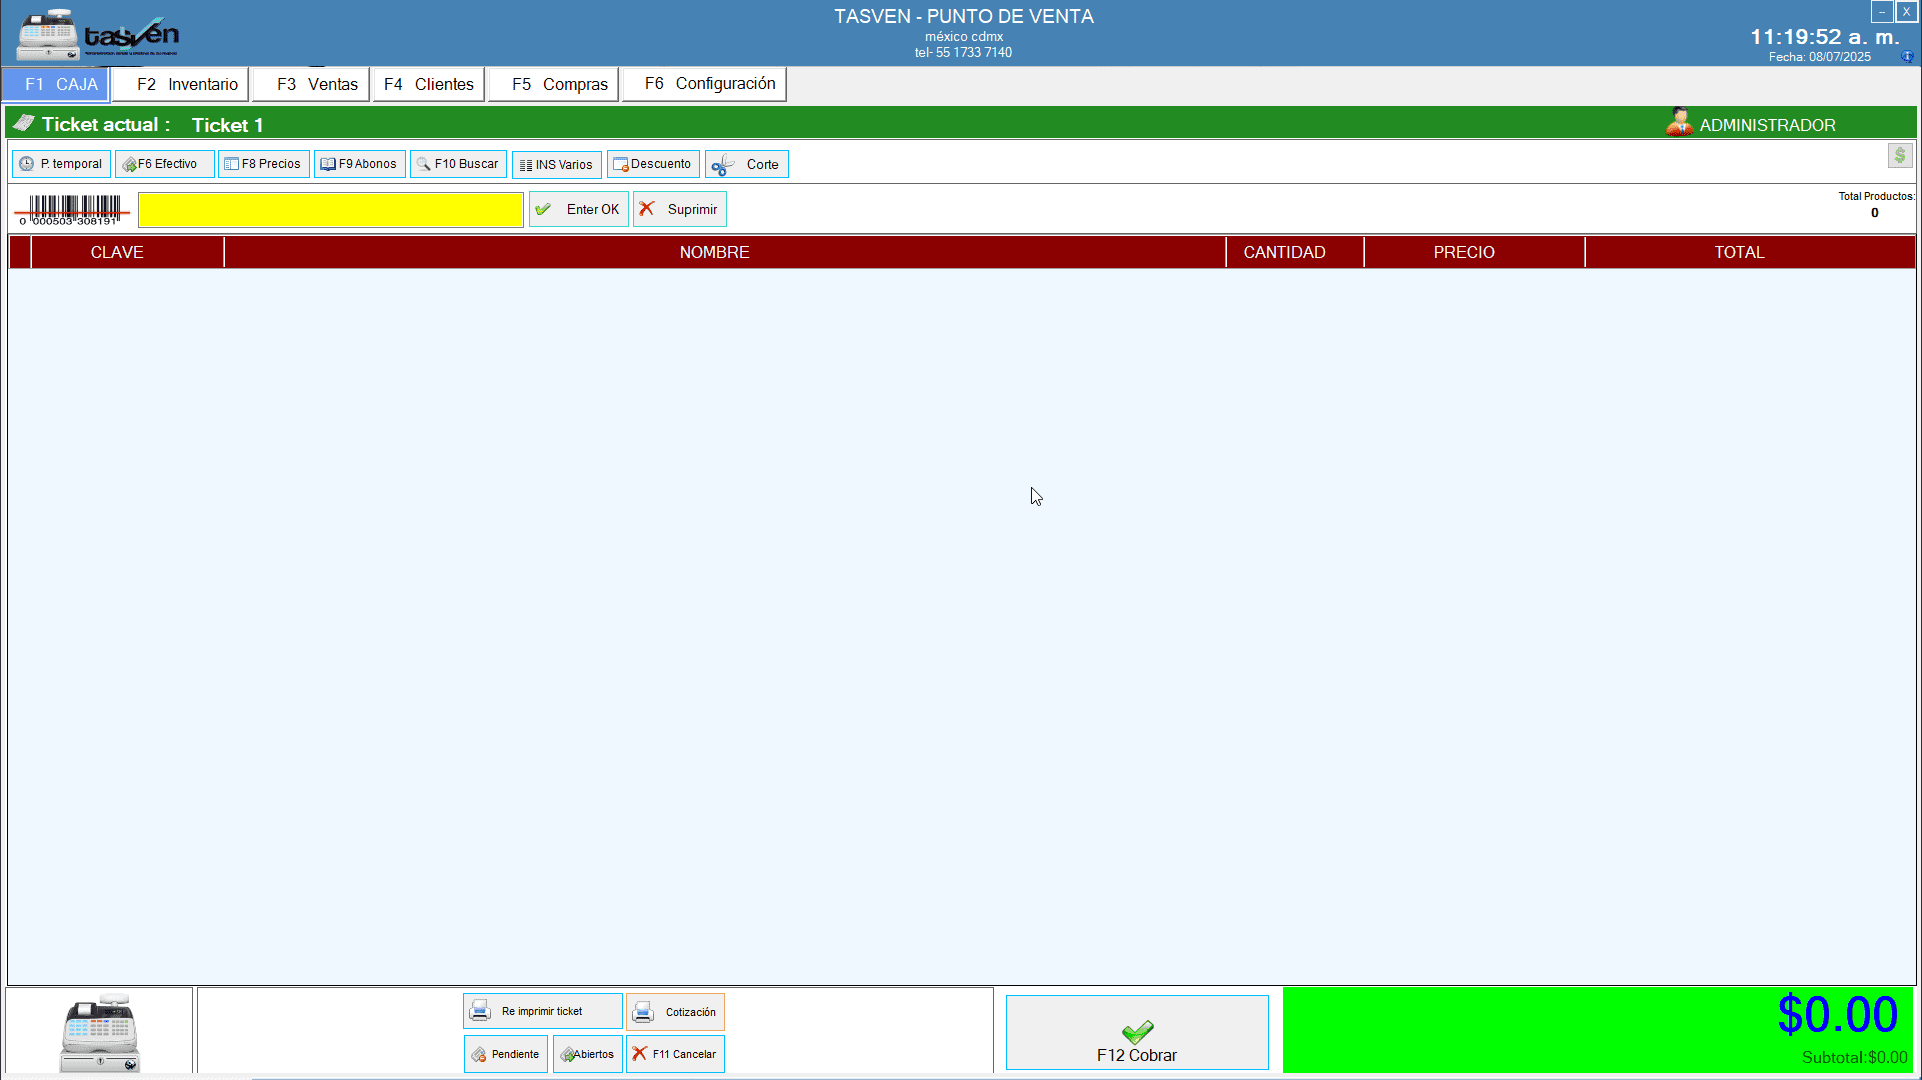Click the ADMINISTRADOR user icon
Viewport: 1922px width, 1080px height.
click(x=1679, y=123)
